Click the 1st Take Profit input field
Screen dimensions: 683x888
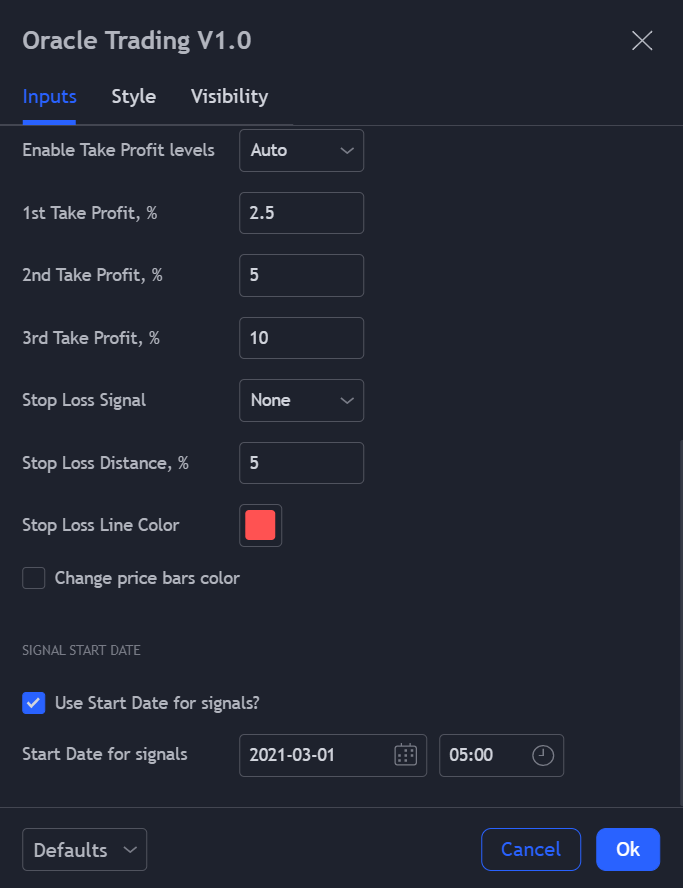301,213
